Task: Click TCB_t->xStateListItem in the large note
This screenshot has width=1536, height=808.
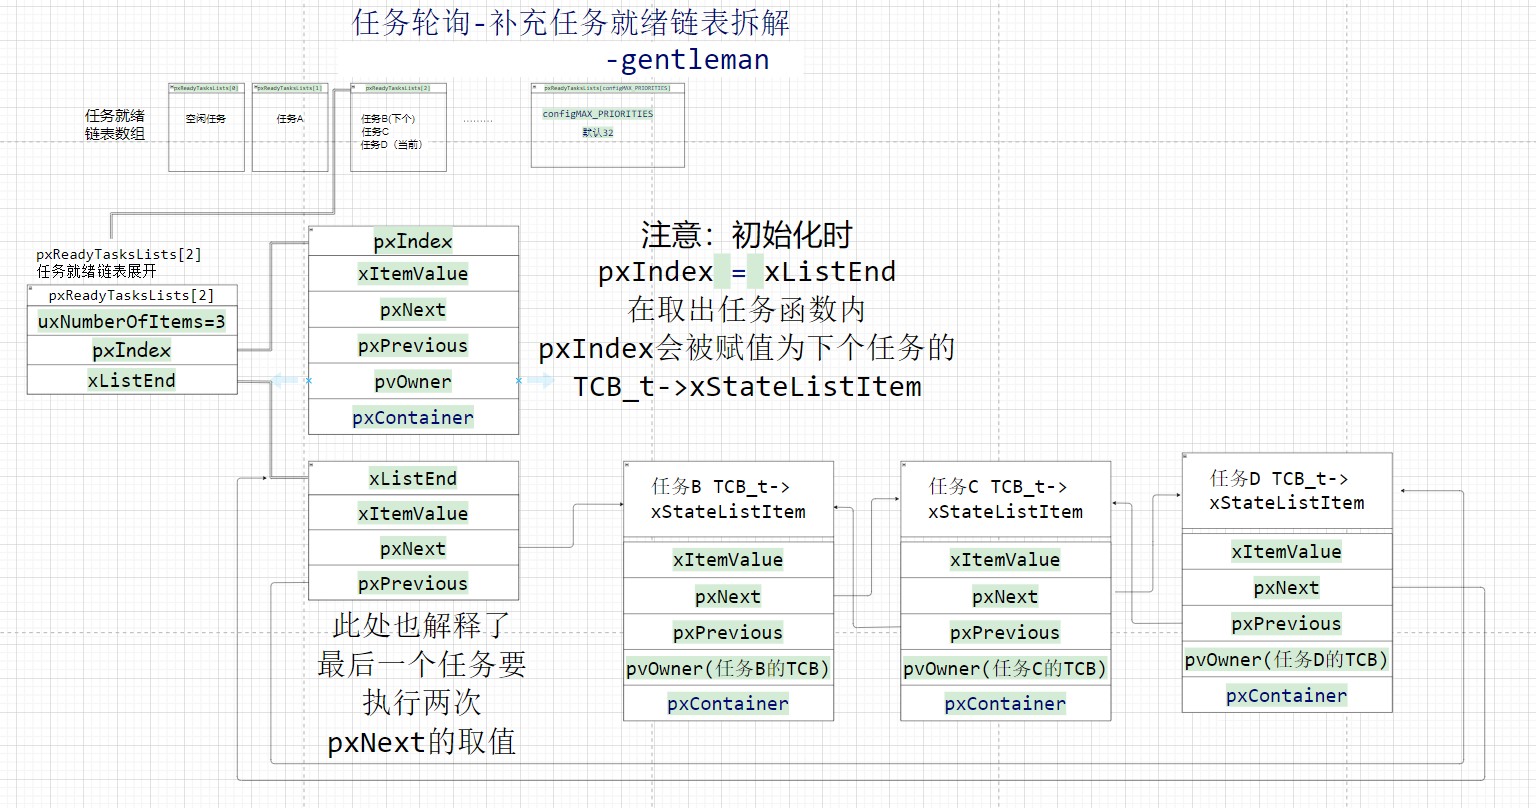Action: (x=747, y=387)
